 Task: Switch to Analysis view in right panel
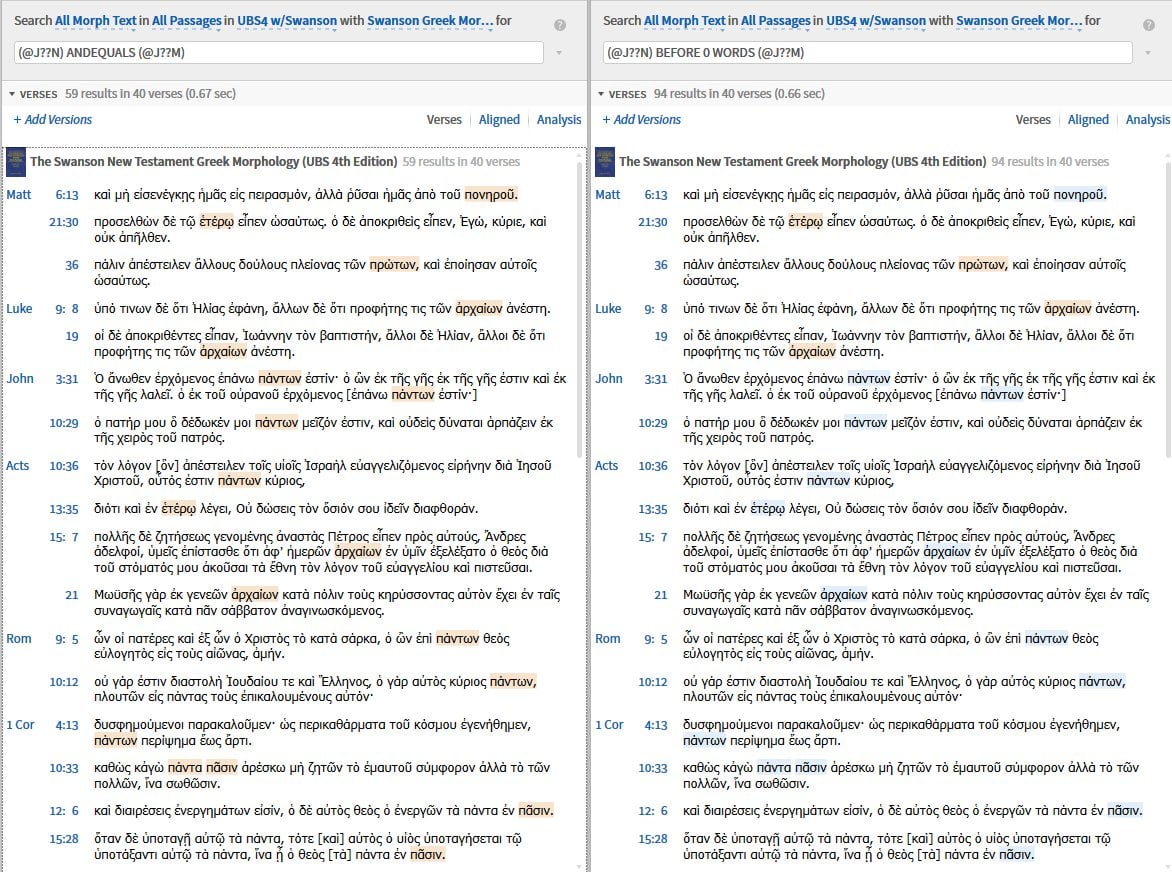tap(1148, 120)
